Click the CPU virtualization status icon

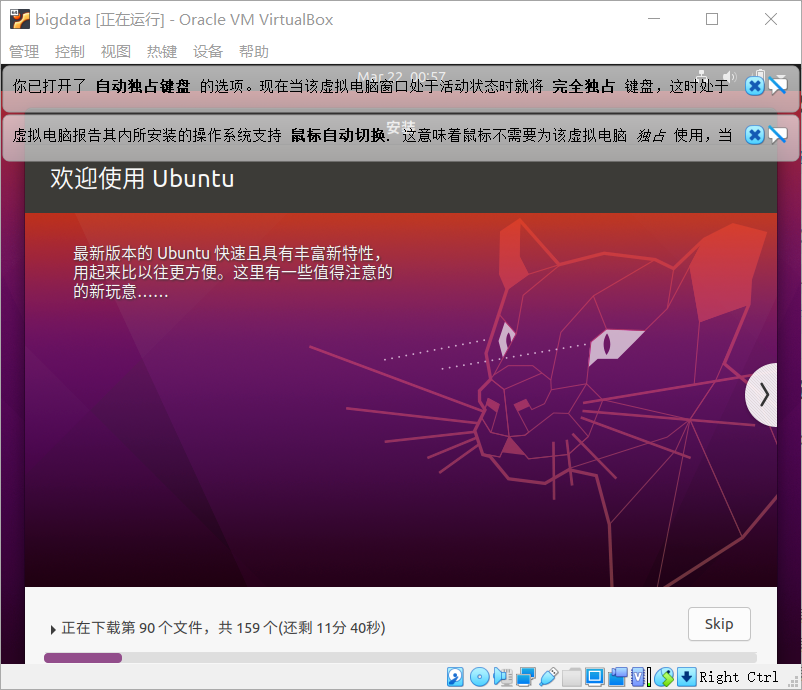pyautogui.click(x=641, y=677)
